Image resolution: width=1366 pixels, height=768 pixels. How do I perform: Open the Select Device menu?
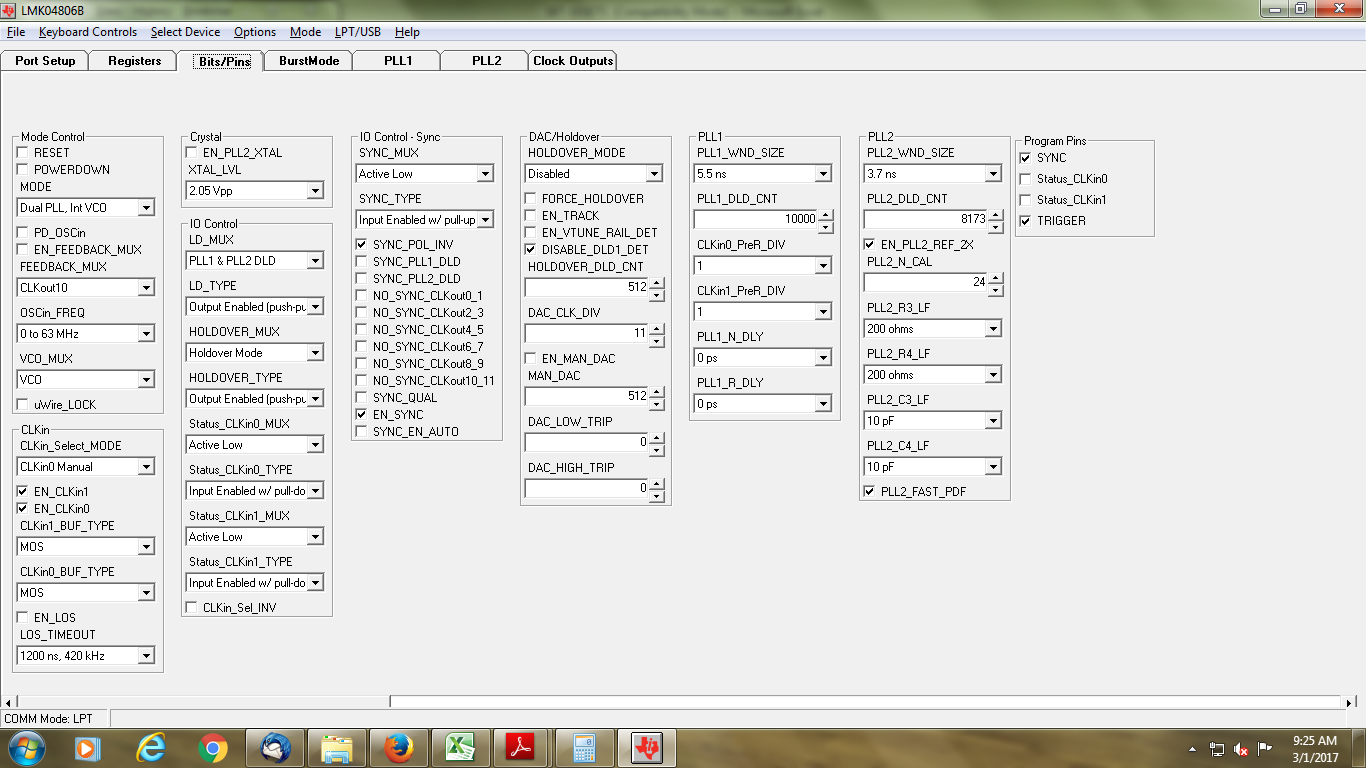tap(185, 32)
